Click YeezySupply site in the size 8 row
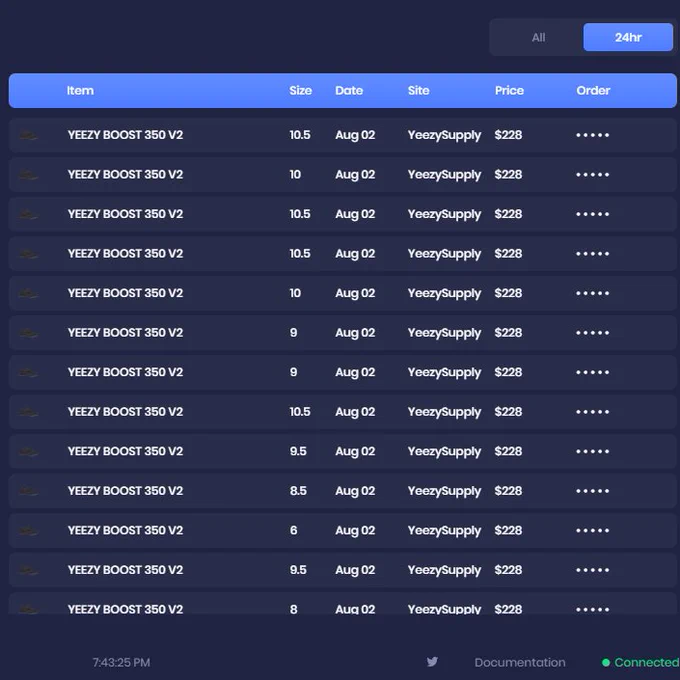 pos(445,609)
